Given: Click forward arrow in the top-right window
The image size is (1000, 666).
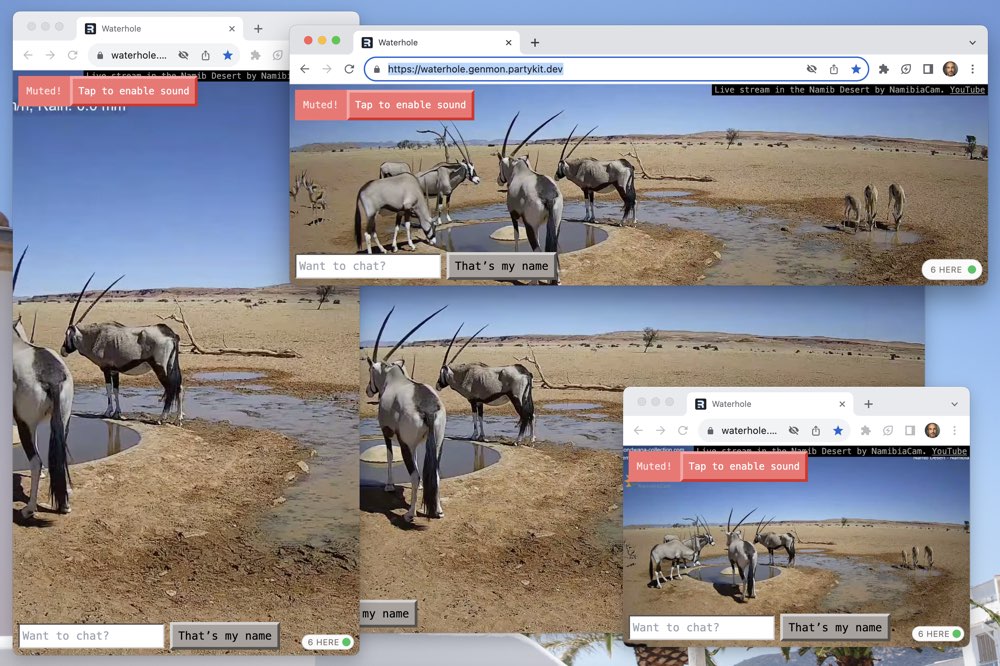Looking at the screenshot, I should [327, 69].
